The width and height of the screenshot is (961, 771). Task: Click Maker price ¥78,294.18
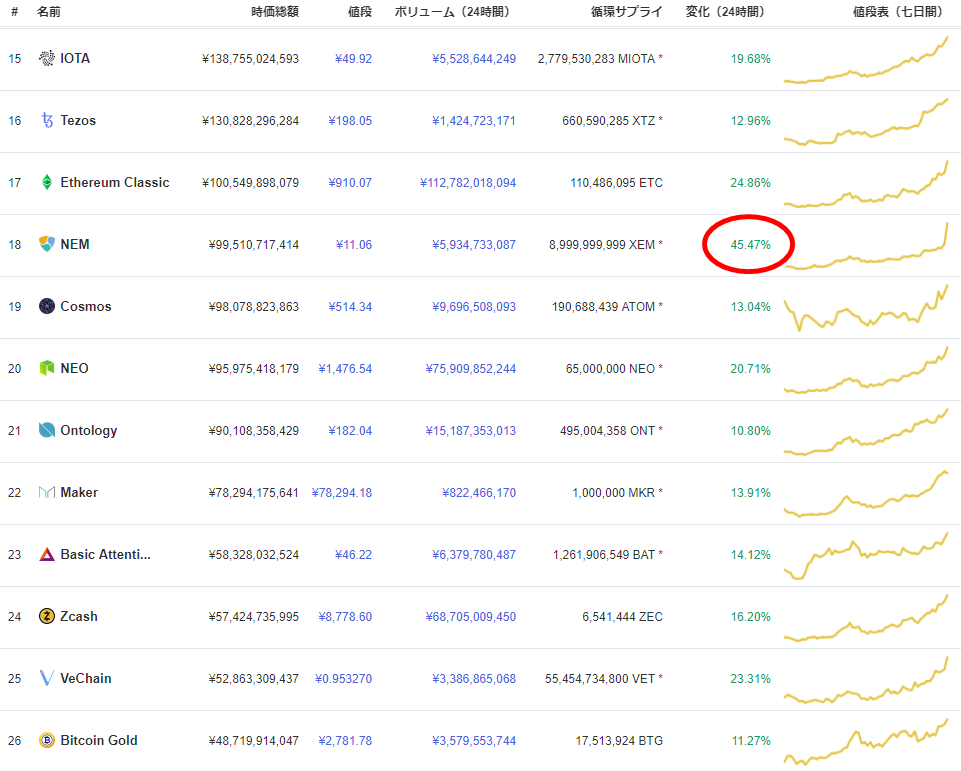(341, 493)
